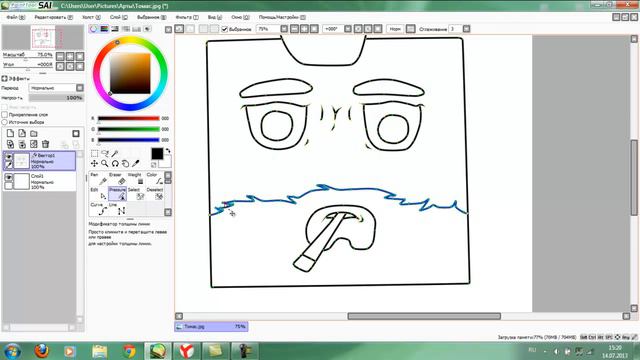Viewport: 640px width, 360px height.
Task: Select the magic wand tool
Action: (115, 153)
